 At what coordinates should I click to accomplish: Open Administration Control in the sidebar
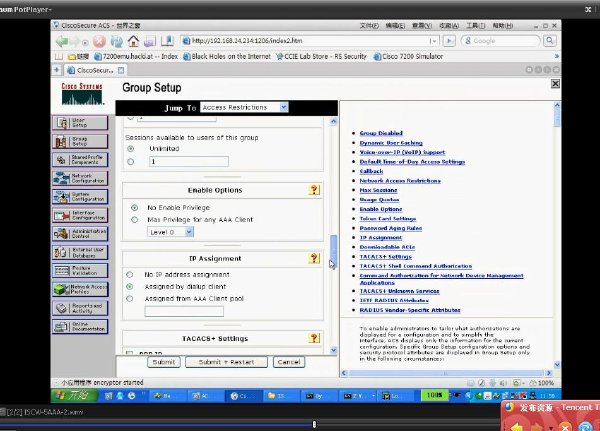(80, 233)
